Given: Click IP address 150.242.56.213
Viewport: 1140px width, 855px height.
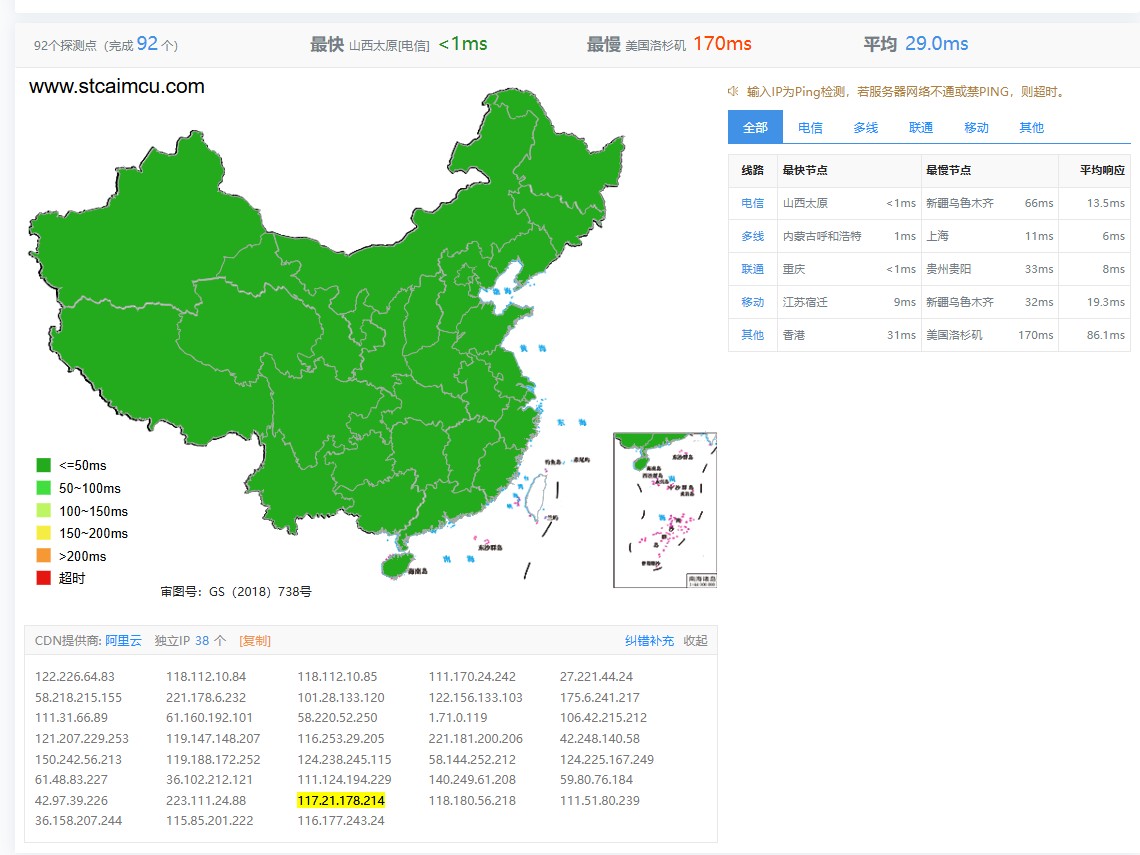Looking at the screenshot, I should coord(79,759).
